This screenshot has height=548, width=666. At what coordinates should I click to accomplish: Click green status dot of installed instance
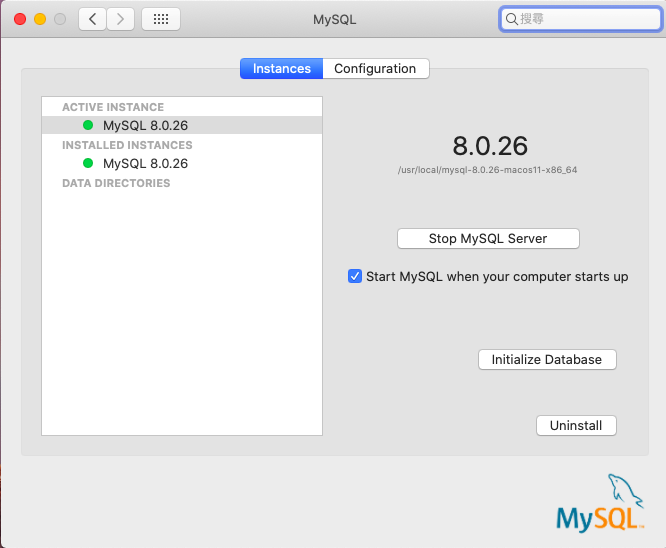88,163
